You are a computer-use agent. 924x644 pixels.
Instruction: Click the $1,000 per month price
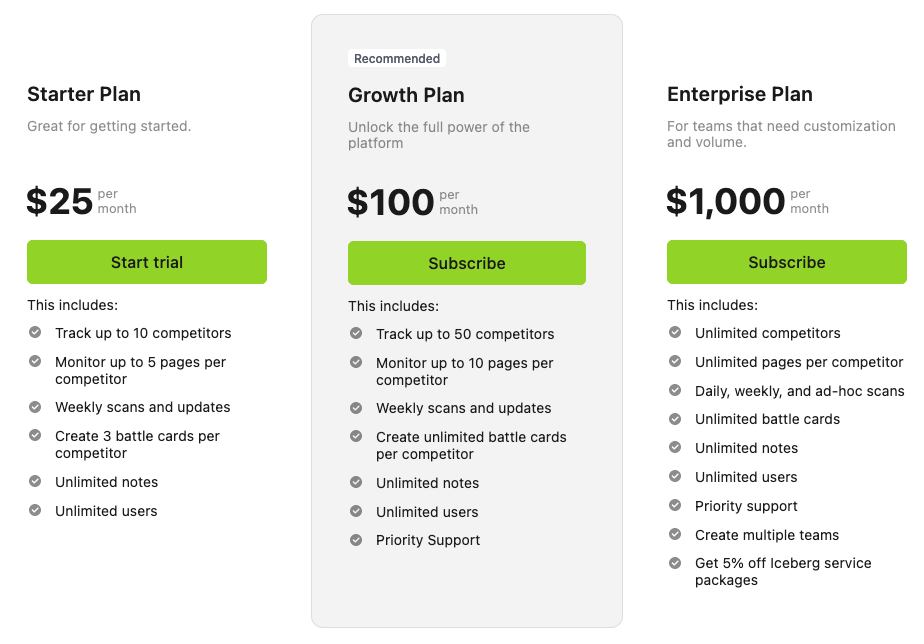click(748, 201)
